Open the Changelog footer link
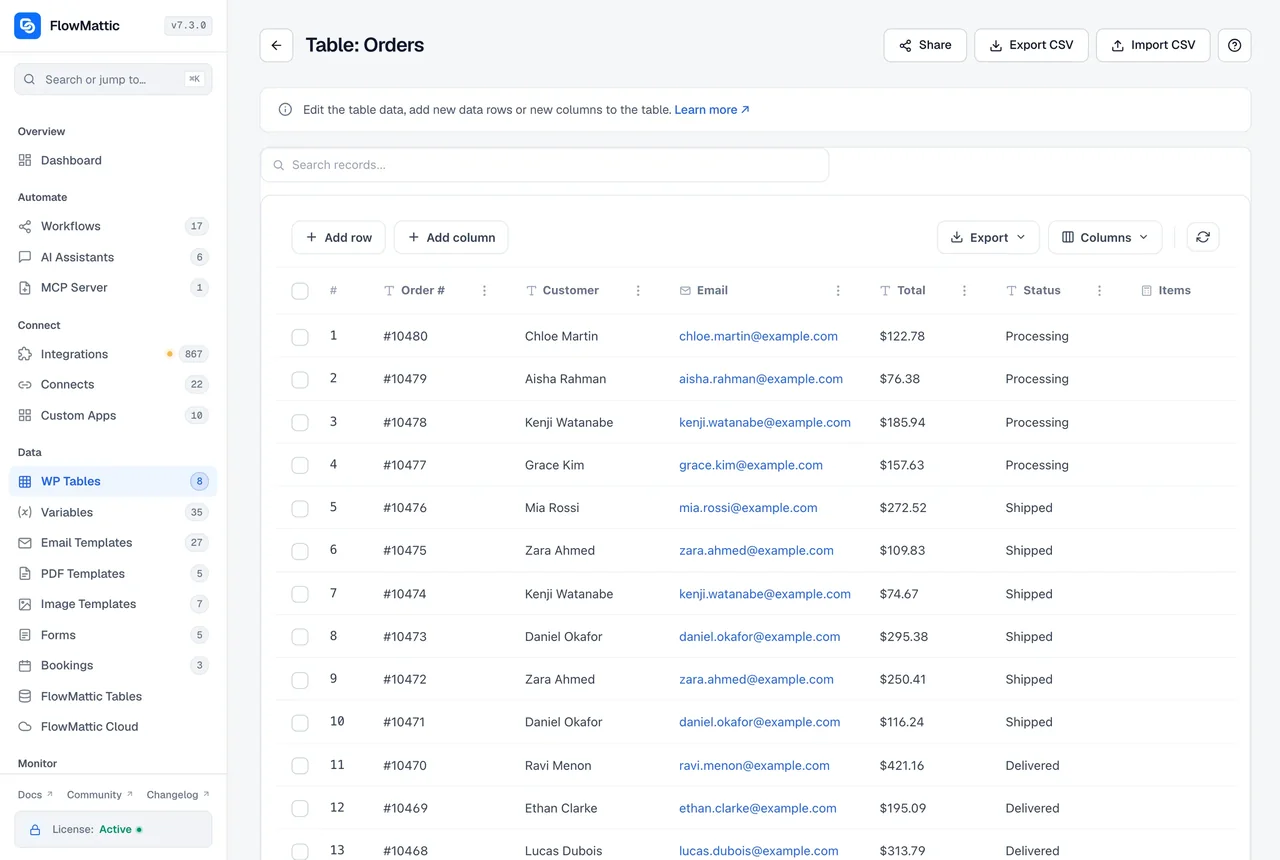1280x860 pixels. click(x=178, y=795)
